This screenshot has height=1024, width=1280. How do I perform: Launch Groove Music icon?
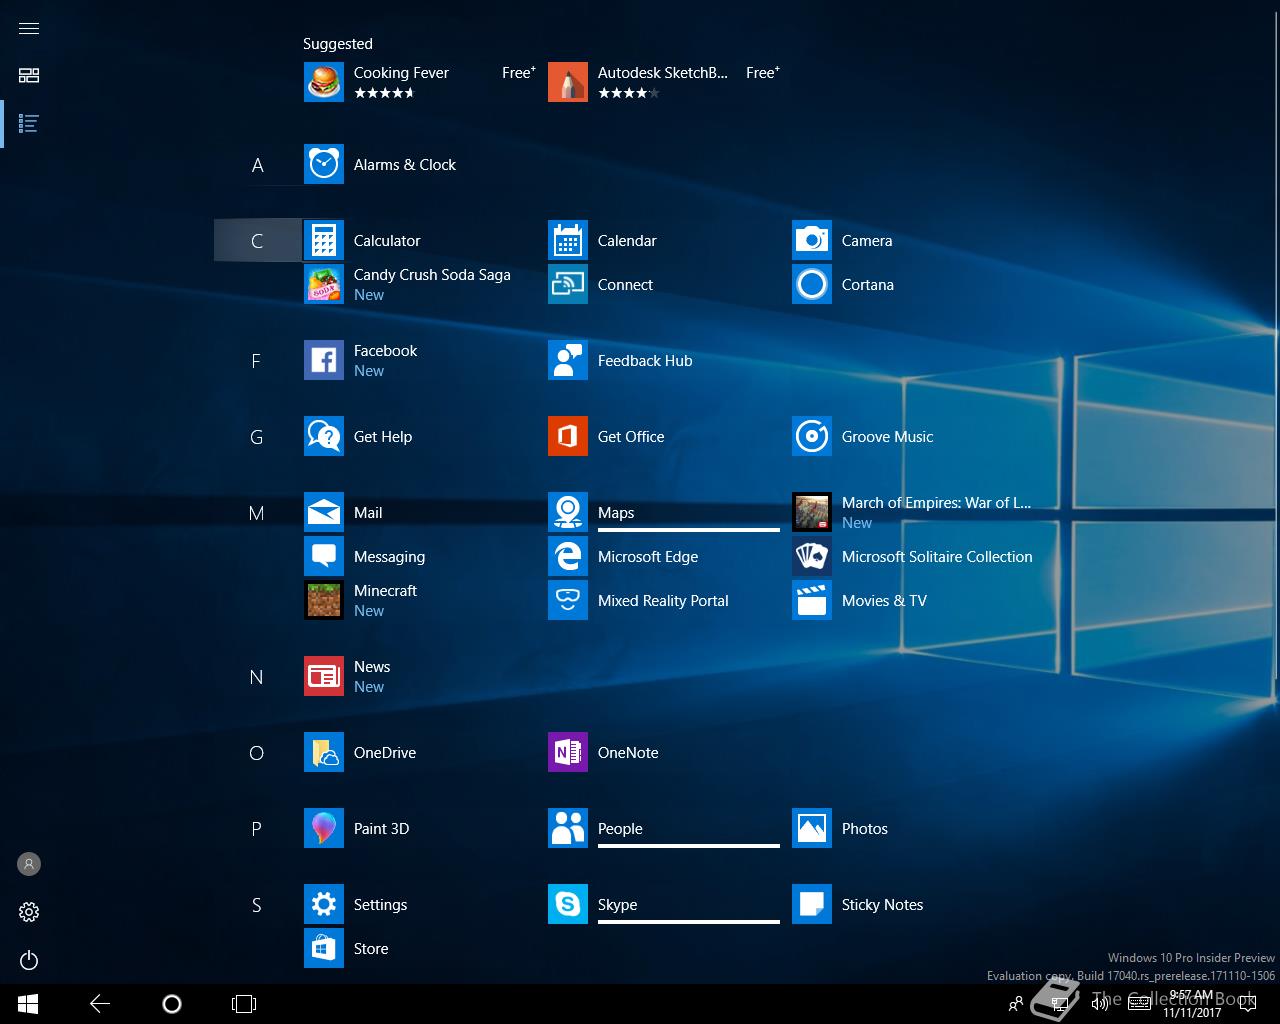811,436
